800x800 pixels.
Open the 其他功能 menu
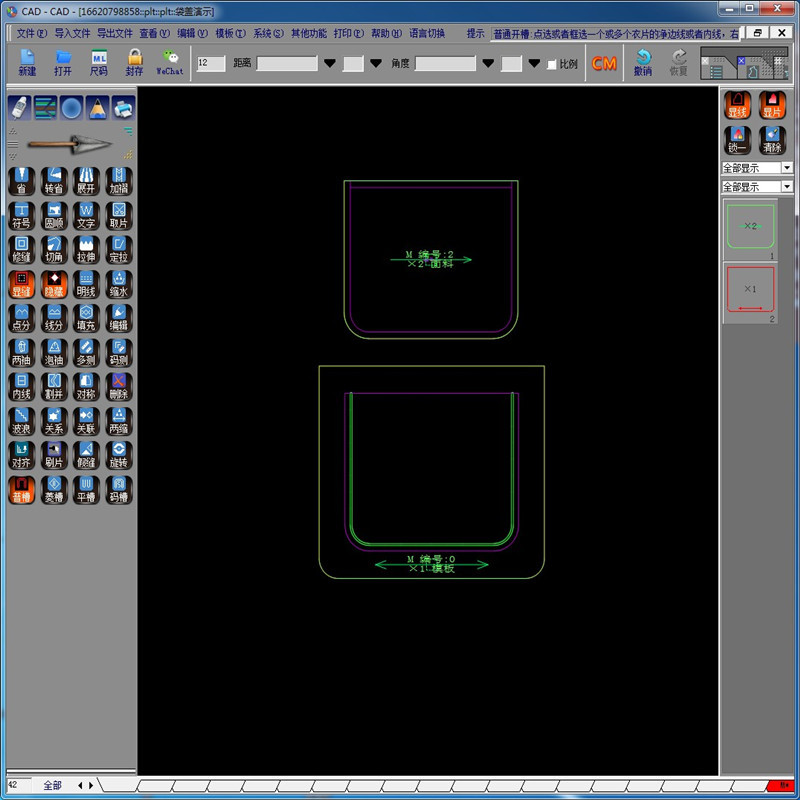click(x=308, y=33)
